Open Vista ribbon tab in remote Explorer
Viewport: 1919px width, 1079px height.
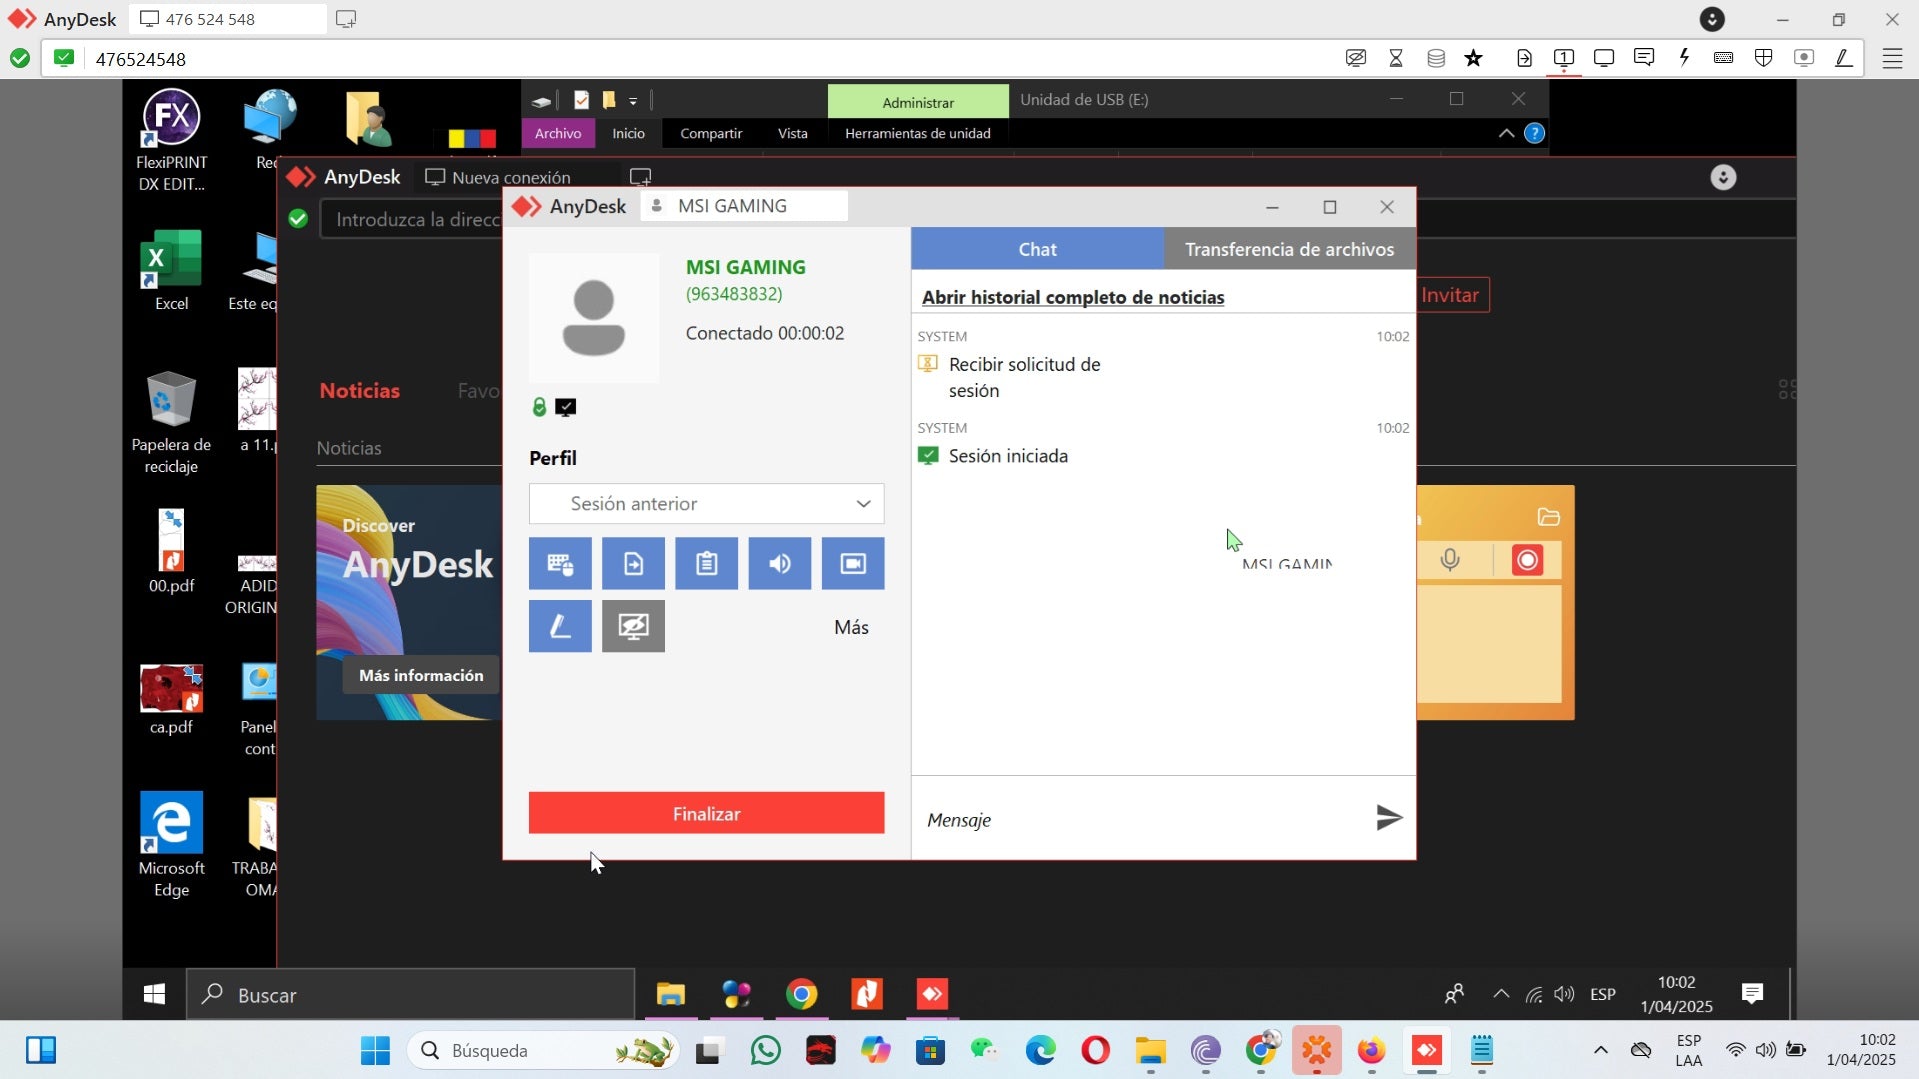(792, 133)
